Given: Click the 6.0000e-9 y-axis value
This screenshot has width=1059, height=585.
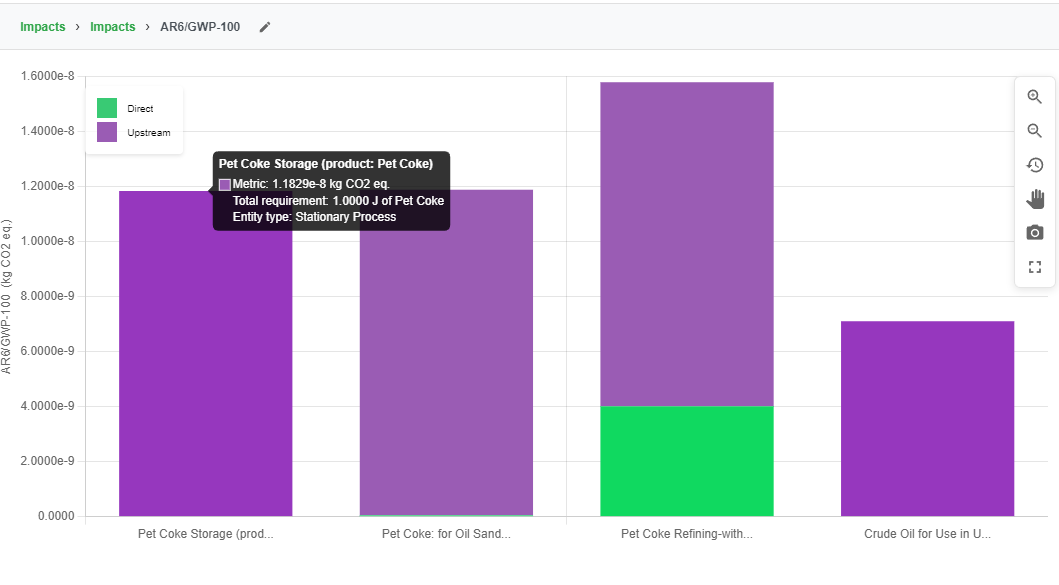Looking at the screenshot, I should pyautogui.click(x=47, y=351).
